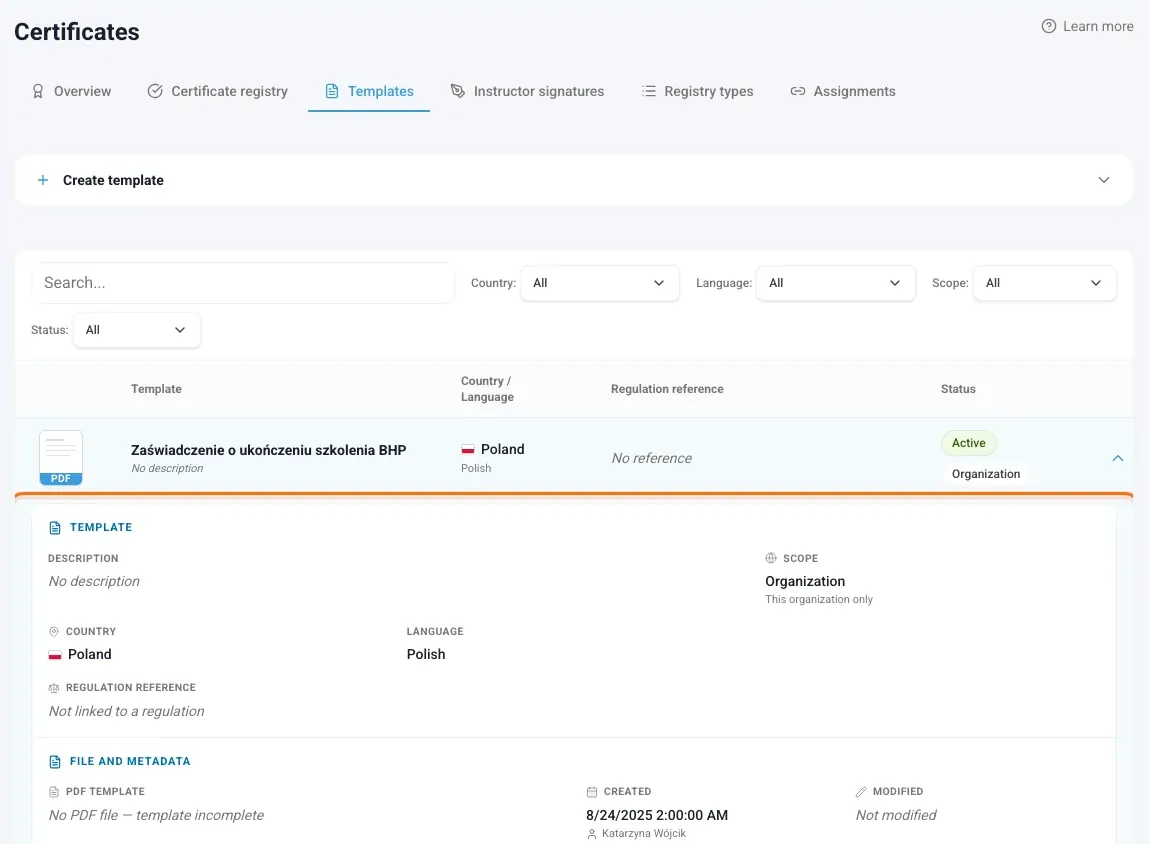Click the Poland flag icon in table row
The image size is (1150, 844).
tap(468, 449)
